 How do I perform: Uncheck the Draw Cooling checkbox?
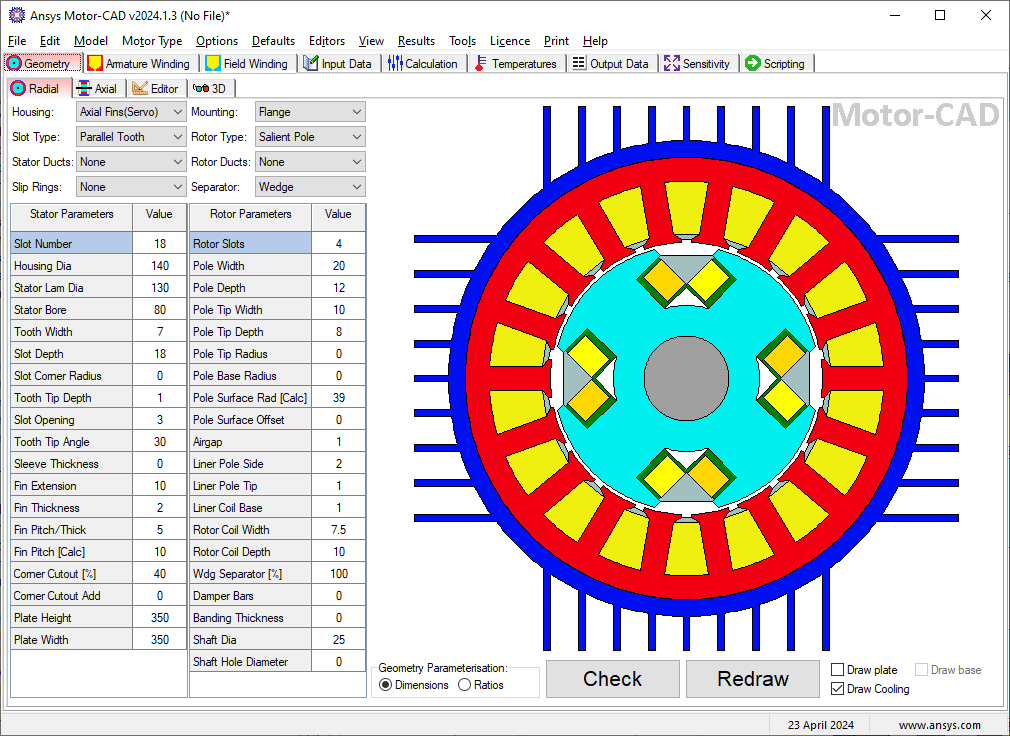(x=838, y=689)
